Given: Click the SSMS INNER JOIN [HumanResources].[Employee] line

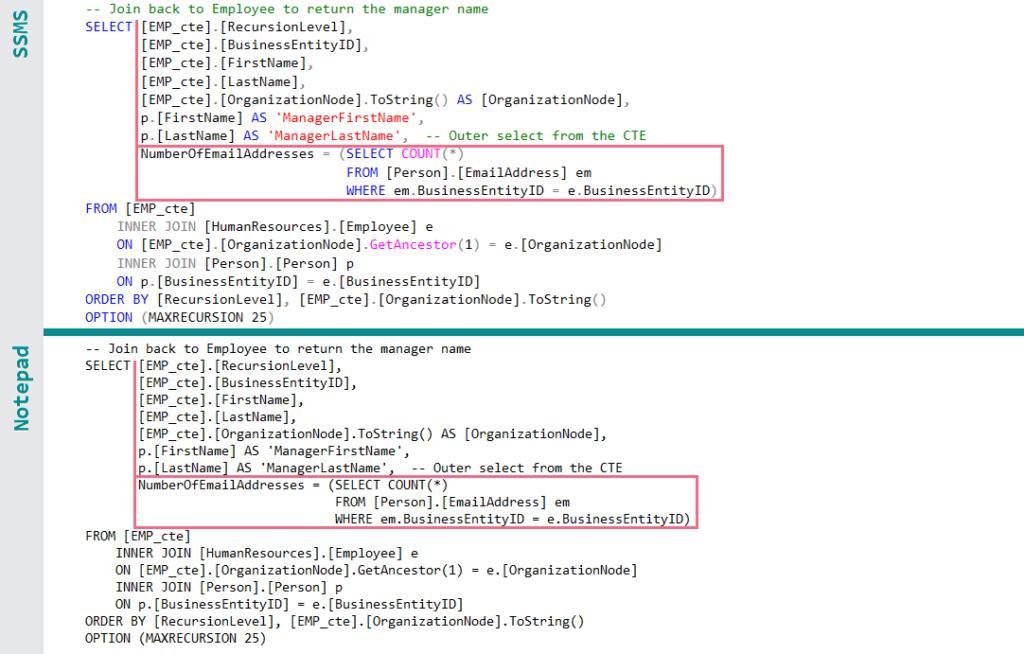Looking at the screenshot, I should [275, 227].
